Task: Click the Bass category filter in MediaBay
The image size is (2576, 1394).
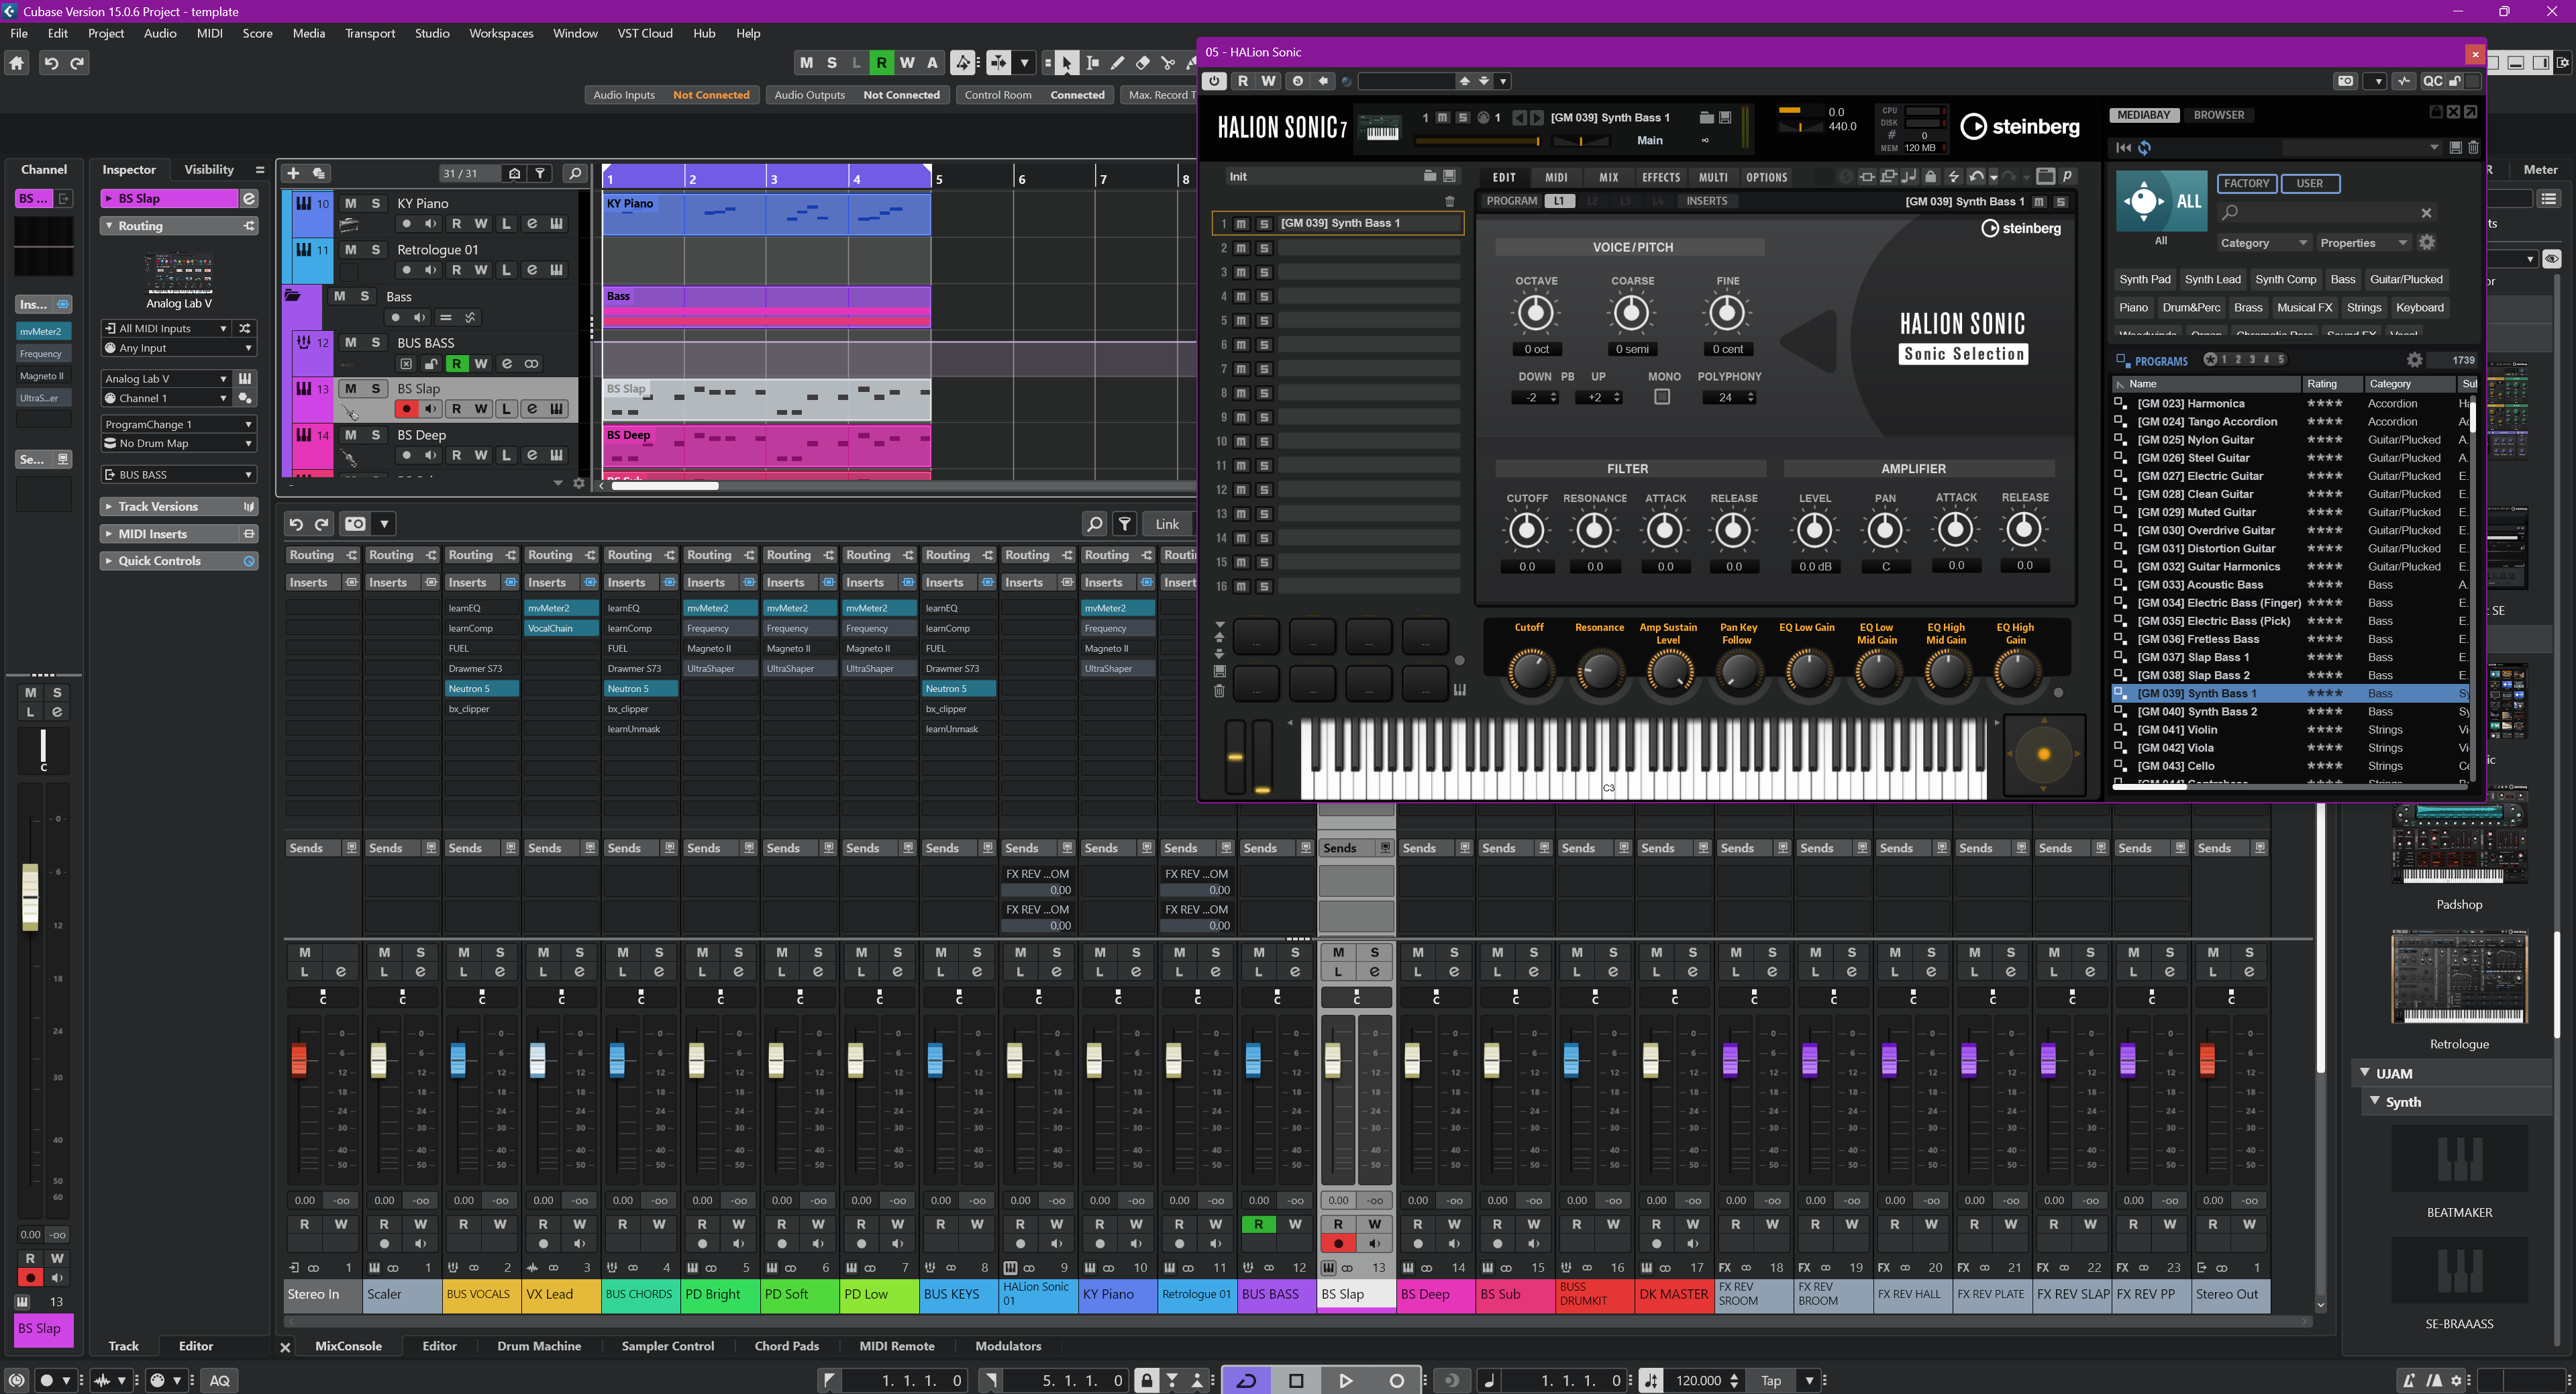Action: coord(2343,279)
